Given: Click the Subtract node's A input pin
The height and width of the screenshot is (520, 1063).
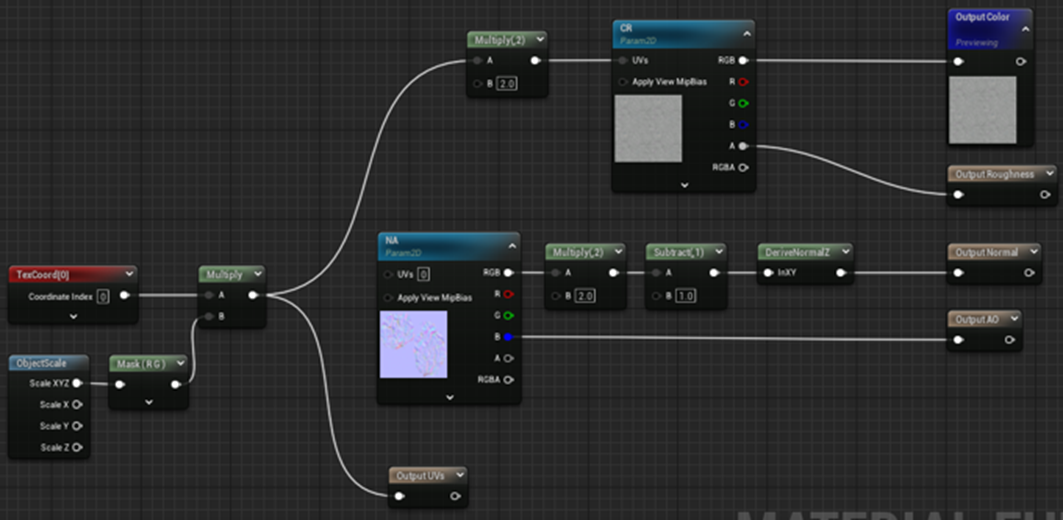Looking at the screenshot, I should coord(657,273).
